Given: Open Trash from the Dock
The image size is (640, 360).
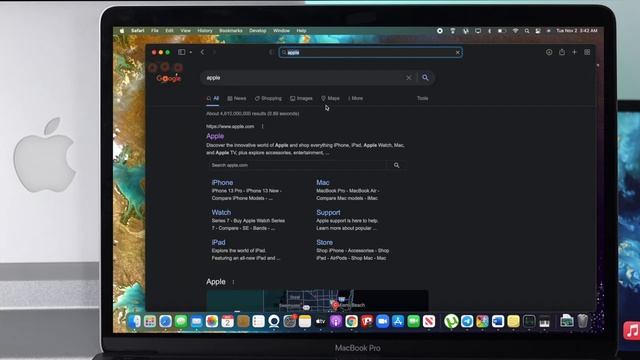Looking at the screenshot, I should (582, 322).
